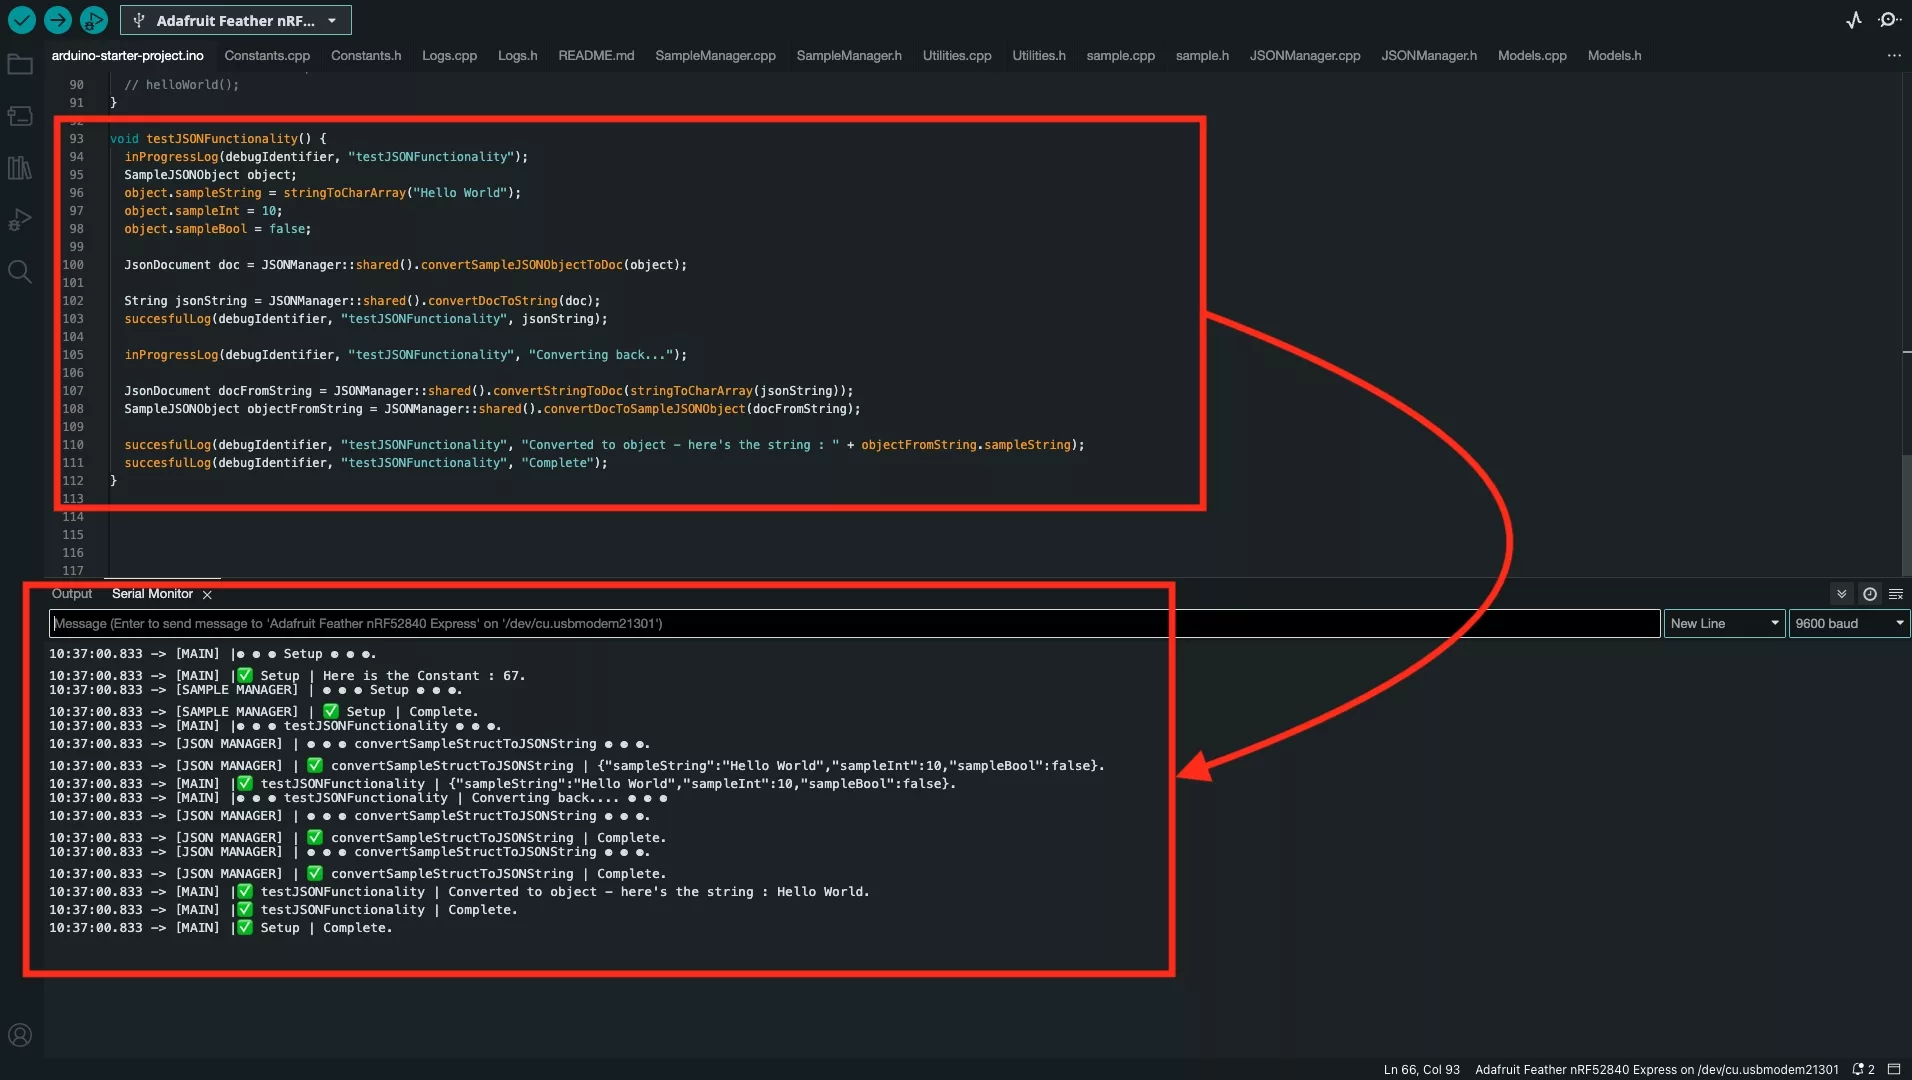Open the JSONManager.cpp tab
Screen dimensions: 1912x1080
pyautogui.click(x=1305, y=56)
